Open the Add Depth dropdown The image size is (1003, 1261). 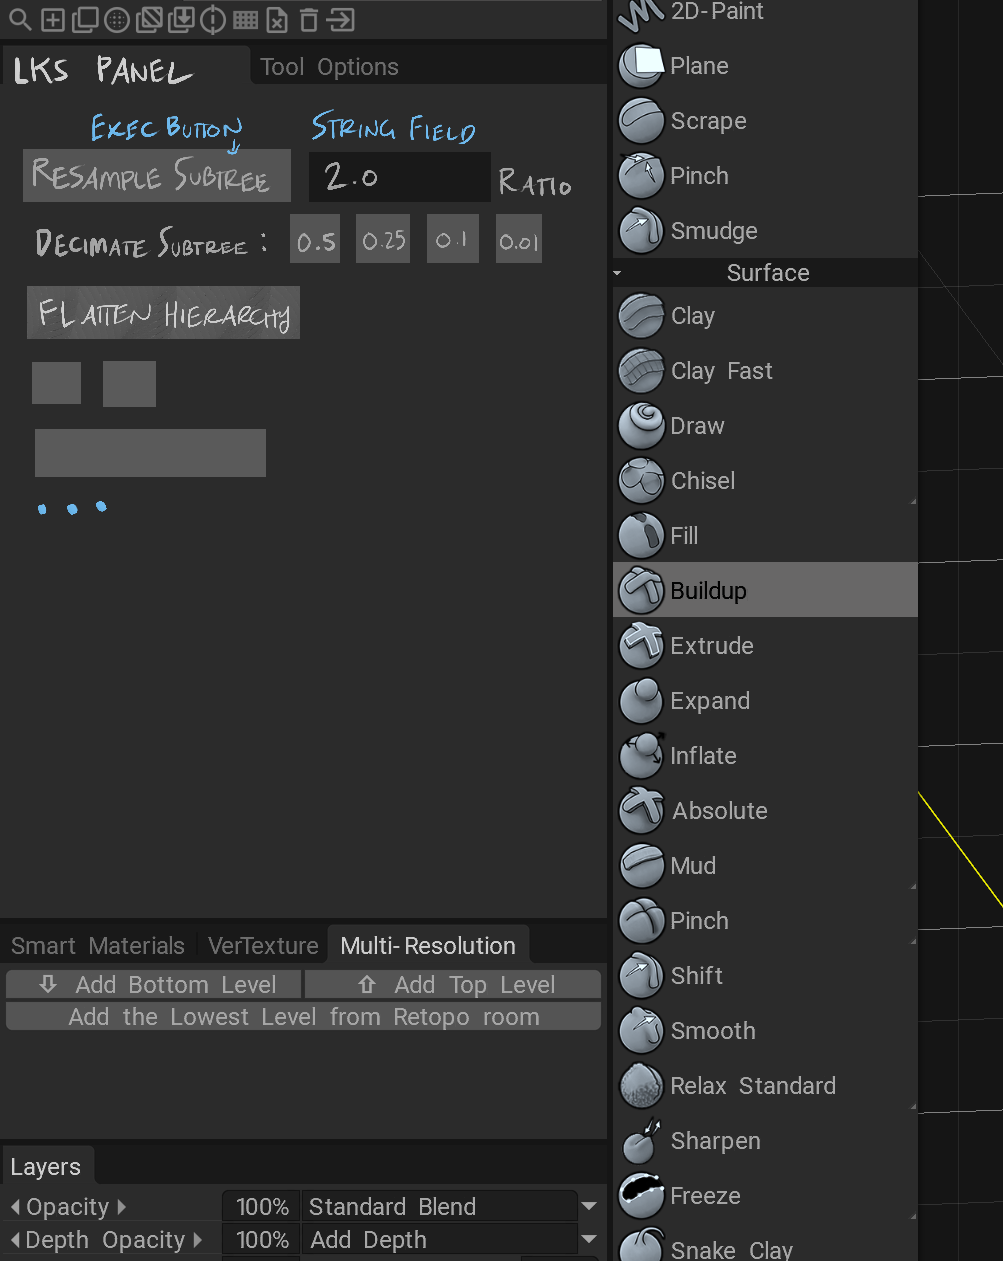pos(588,1240)
